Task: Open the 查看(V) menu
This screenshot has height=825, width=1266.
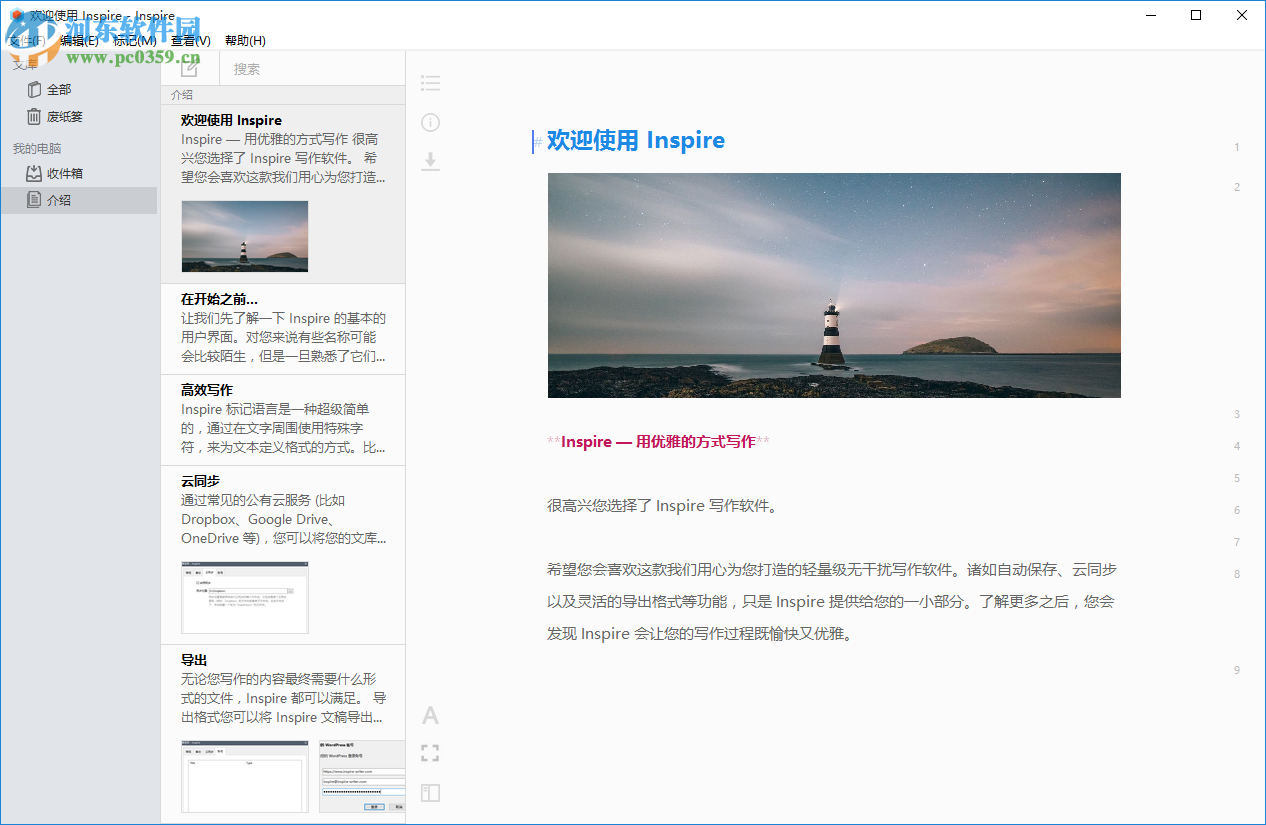Action: pyautogui.click(x=190, y=40)
